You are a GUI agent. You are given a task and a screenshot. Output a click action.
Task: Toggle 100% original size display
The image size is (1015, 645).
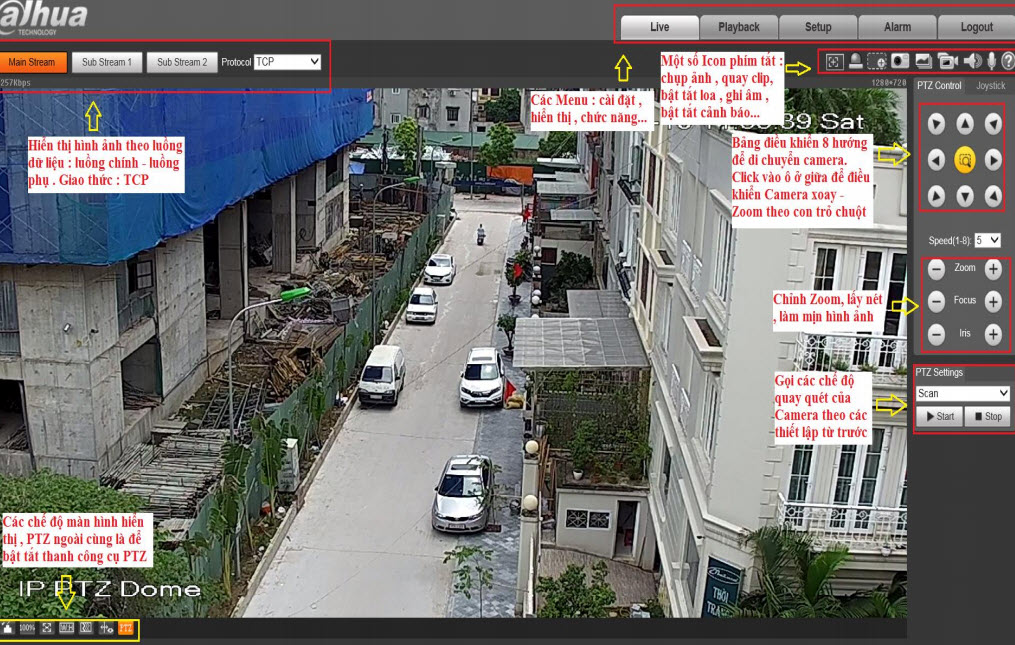click(27, 630)
